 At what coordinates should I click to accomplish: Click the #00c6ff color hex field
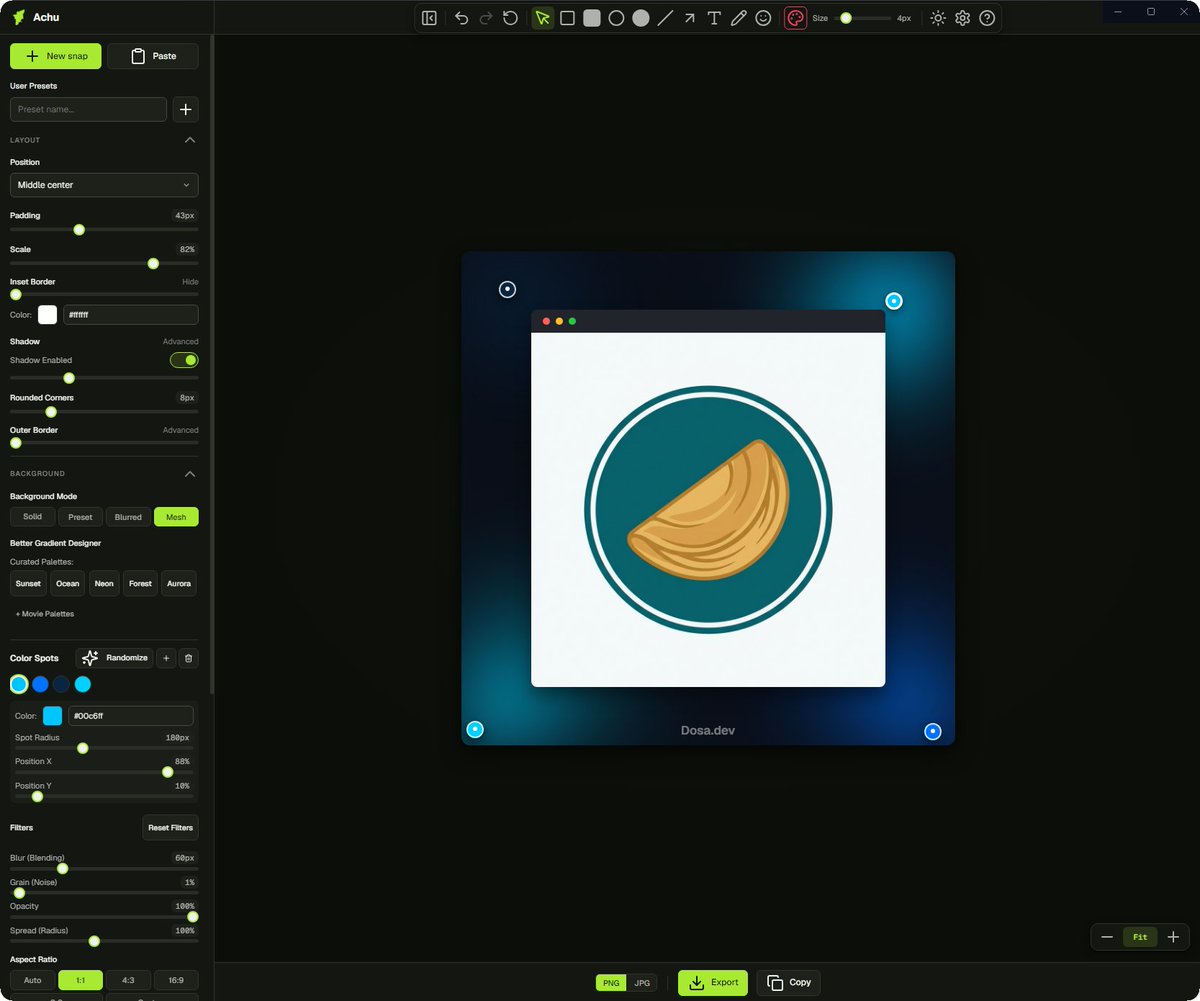[130, 716]
